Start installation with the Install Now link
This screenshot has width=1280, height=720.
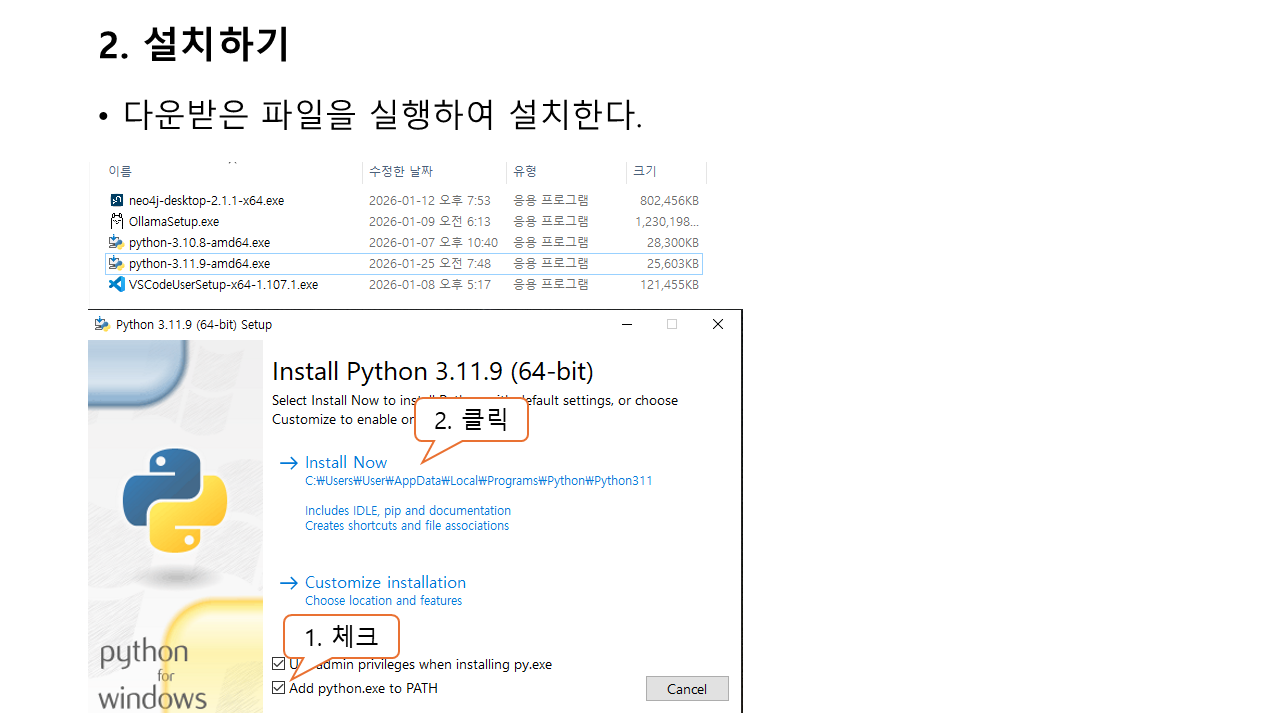(346, 462)
